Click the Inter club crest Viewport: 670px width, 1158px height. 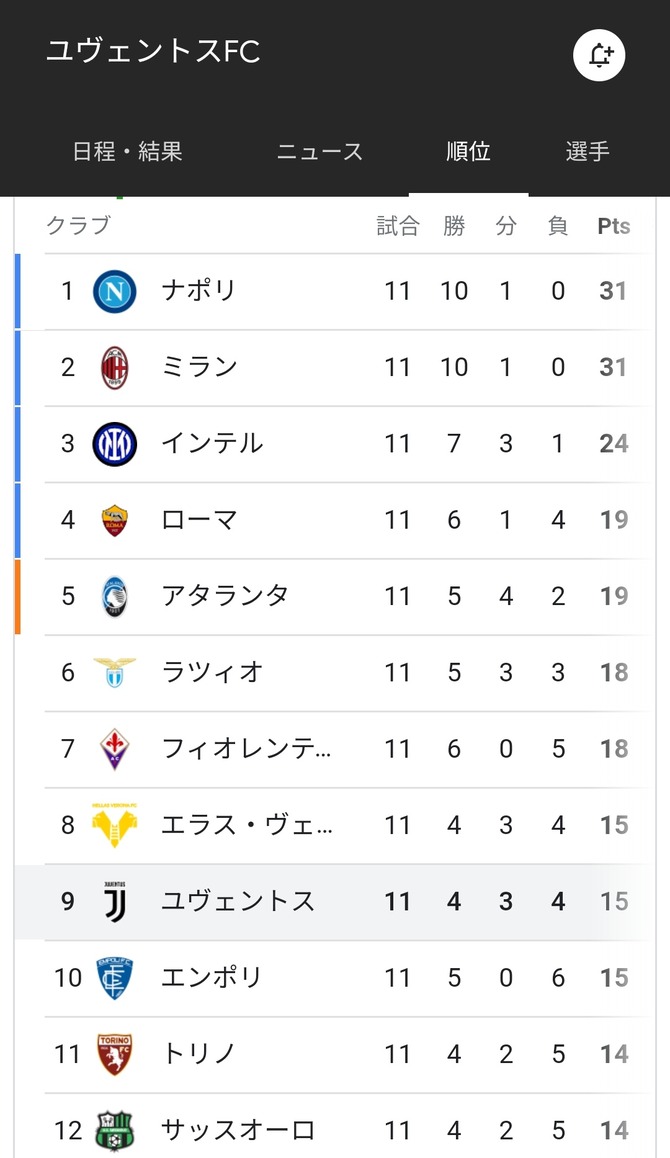[x=115, y=444]
